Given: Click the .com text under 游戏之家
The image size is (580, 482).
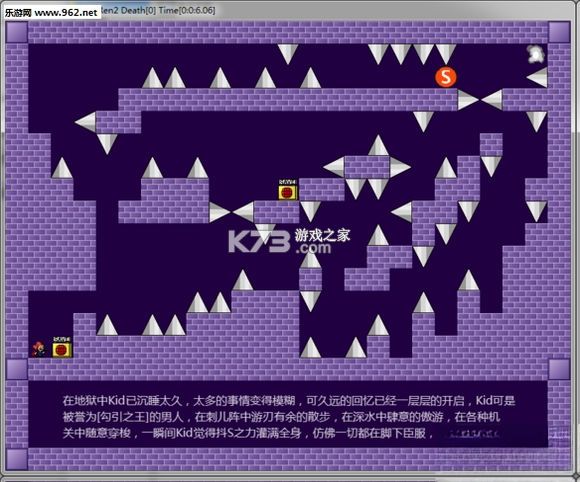Looking at the screenshot, I should tap(313, 248).
